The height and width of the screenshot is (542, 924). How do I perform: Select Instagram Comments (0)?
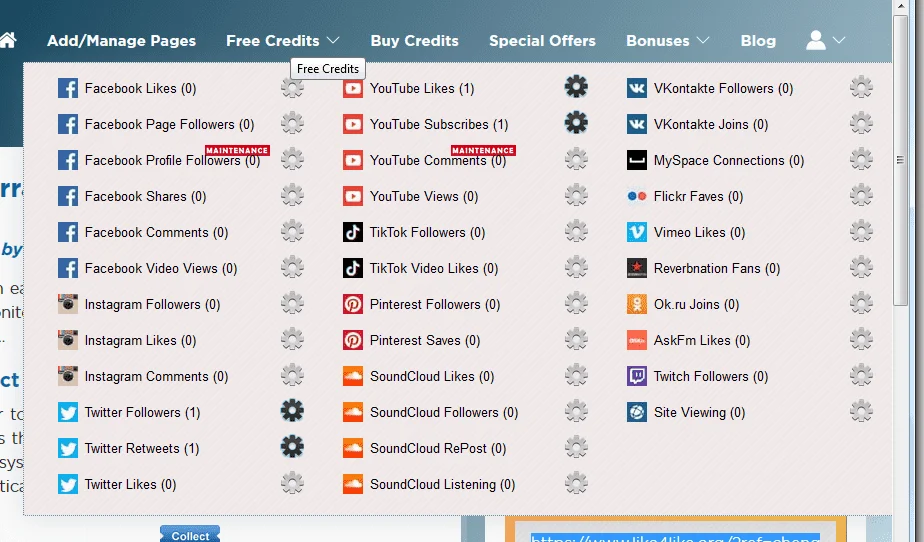tap(156, 376)
